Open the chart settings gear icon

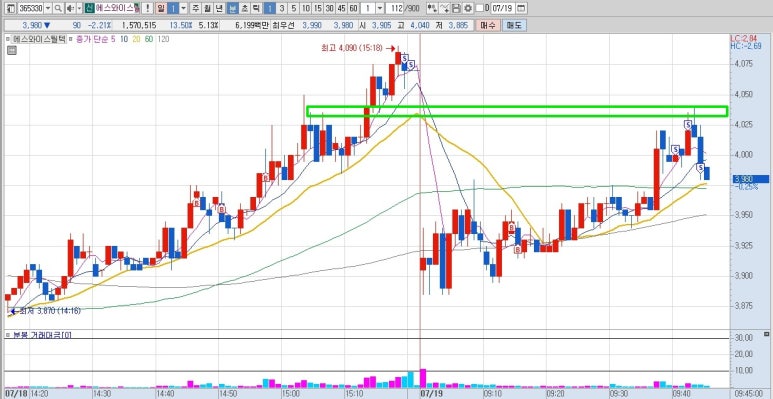click(x=468, y=8)
